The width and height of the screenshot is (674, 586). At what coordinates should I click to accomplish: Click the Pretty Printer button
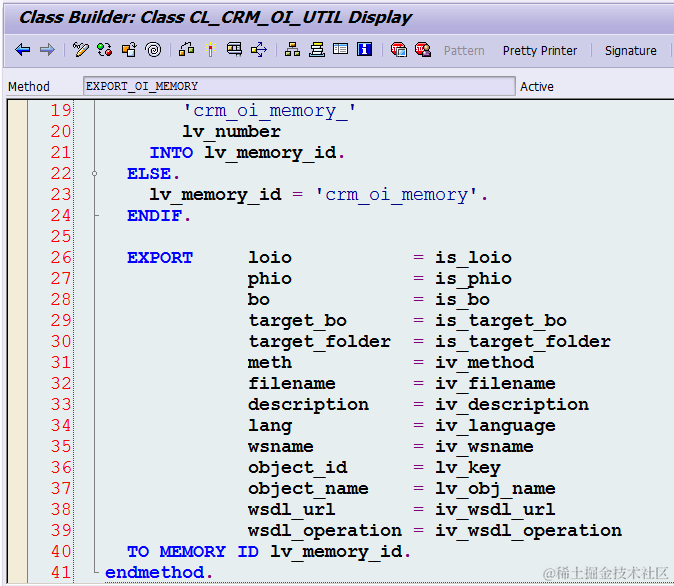click(x=540, y=51)
